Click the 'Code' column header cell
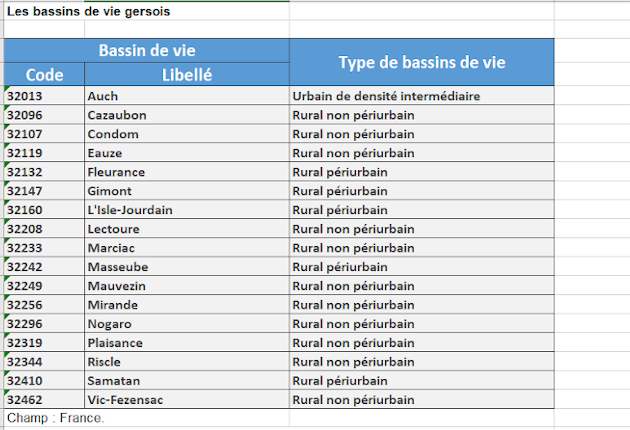This screenshot has width=630, height=430. coord(44,74)
